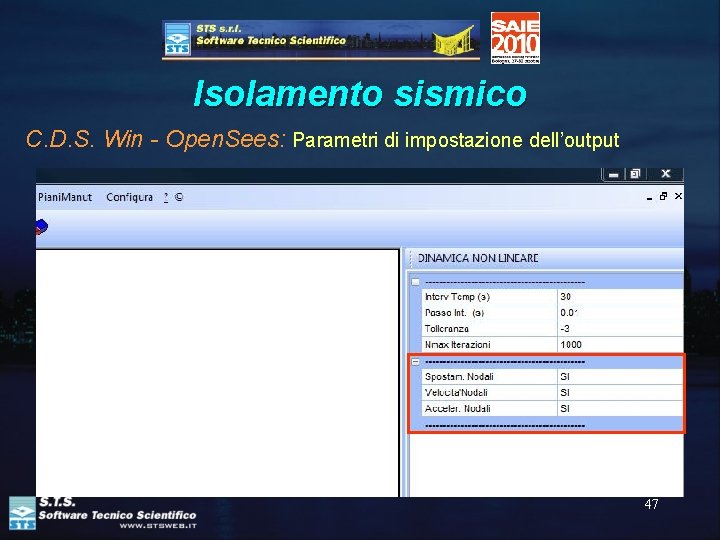The image size is (720, 540).
Task: Click the STS logo in the footer
Action: (22, 512)
